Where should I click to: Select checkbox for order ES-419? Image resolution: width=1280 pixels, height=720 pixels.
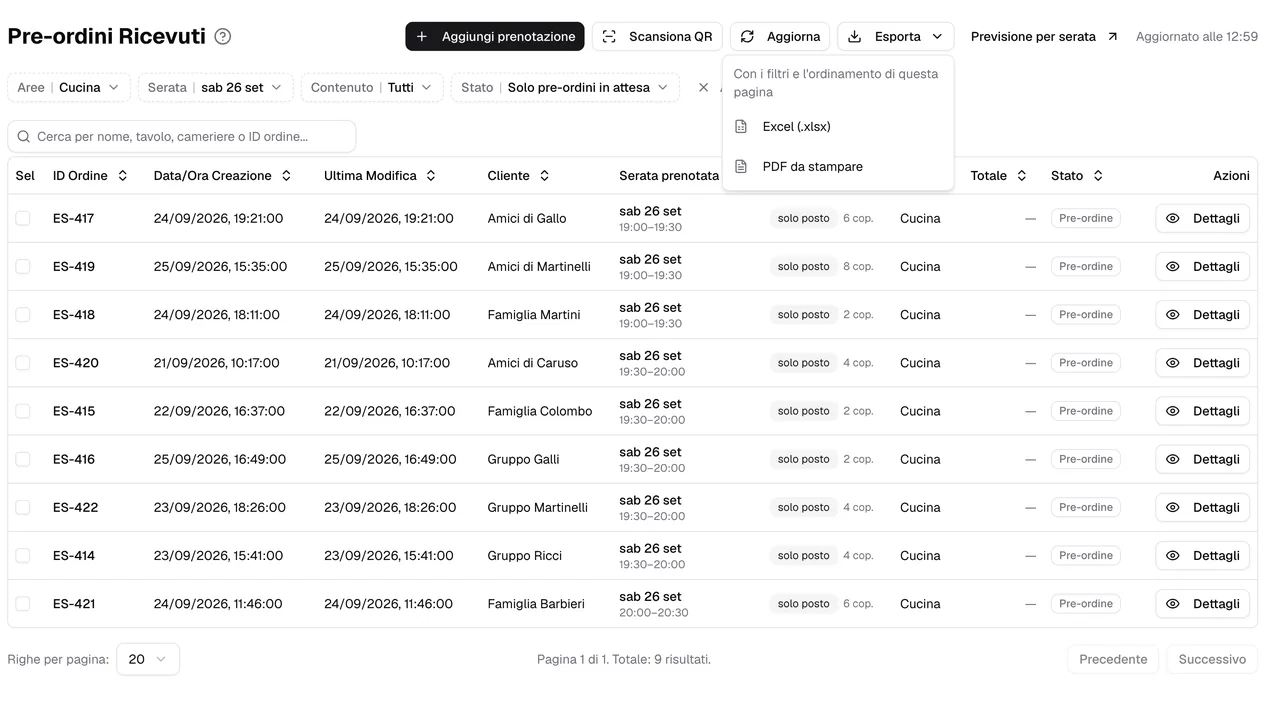[x=23, y=267]
